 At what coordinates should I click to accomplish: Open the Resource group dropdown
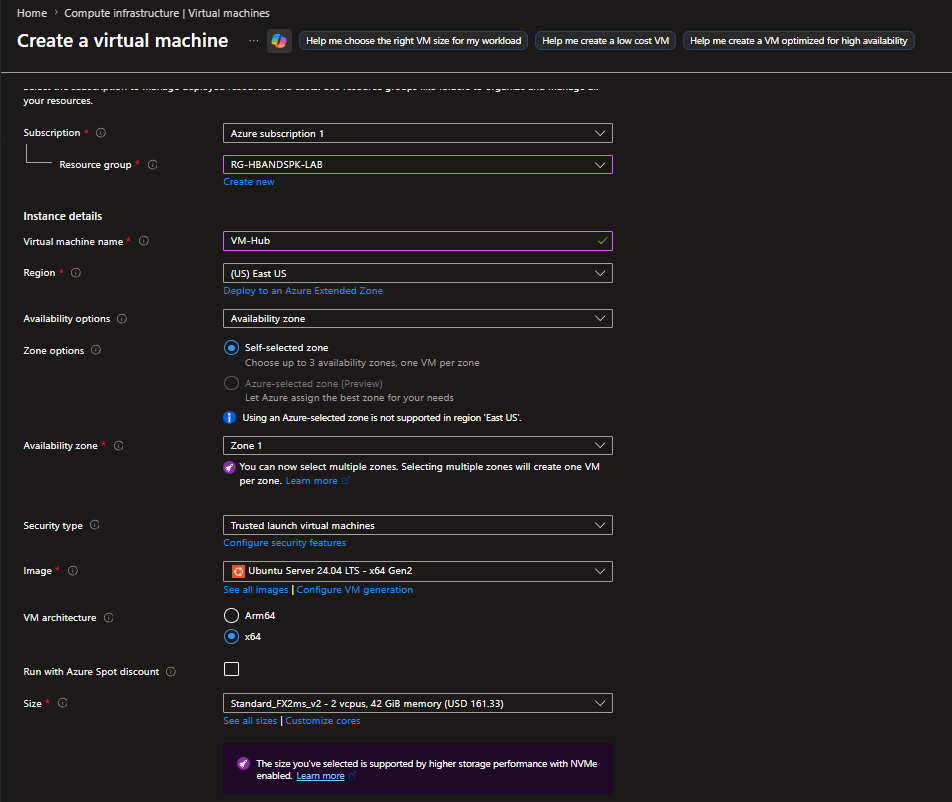tap(418, 165)
